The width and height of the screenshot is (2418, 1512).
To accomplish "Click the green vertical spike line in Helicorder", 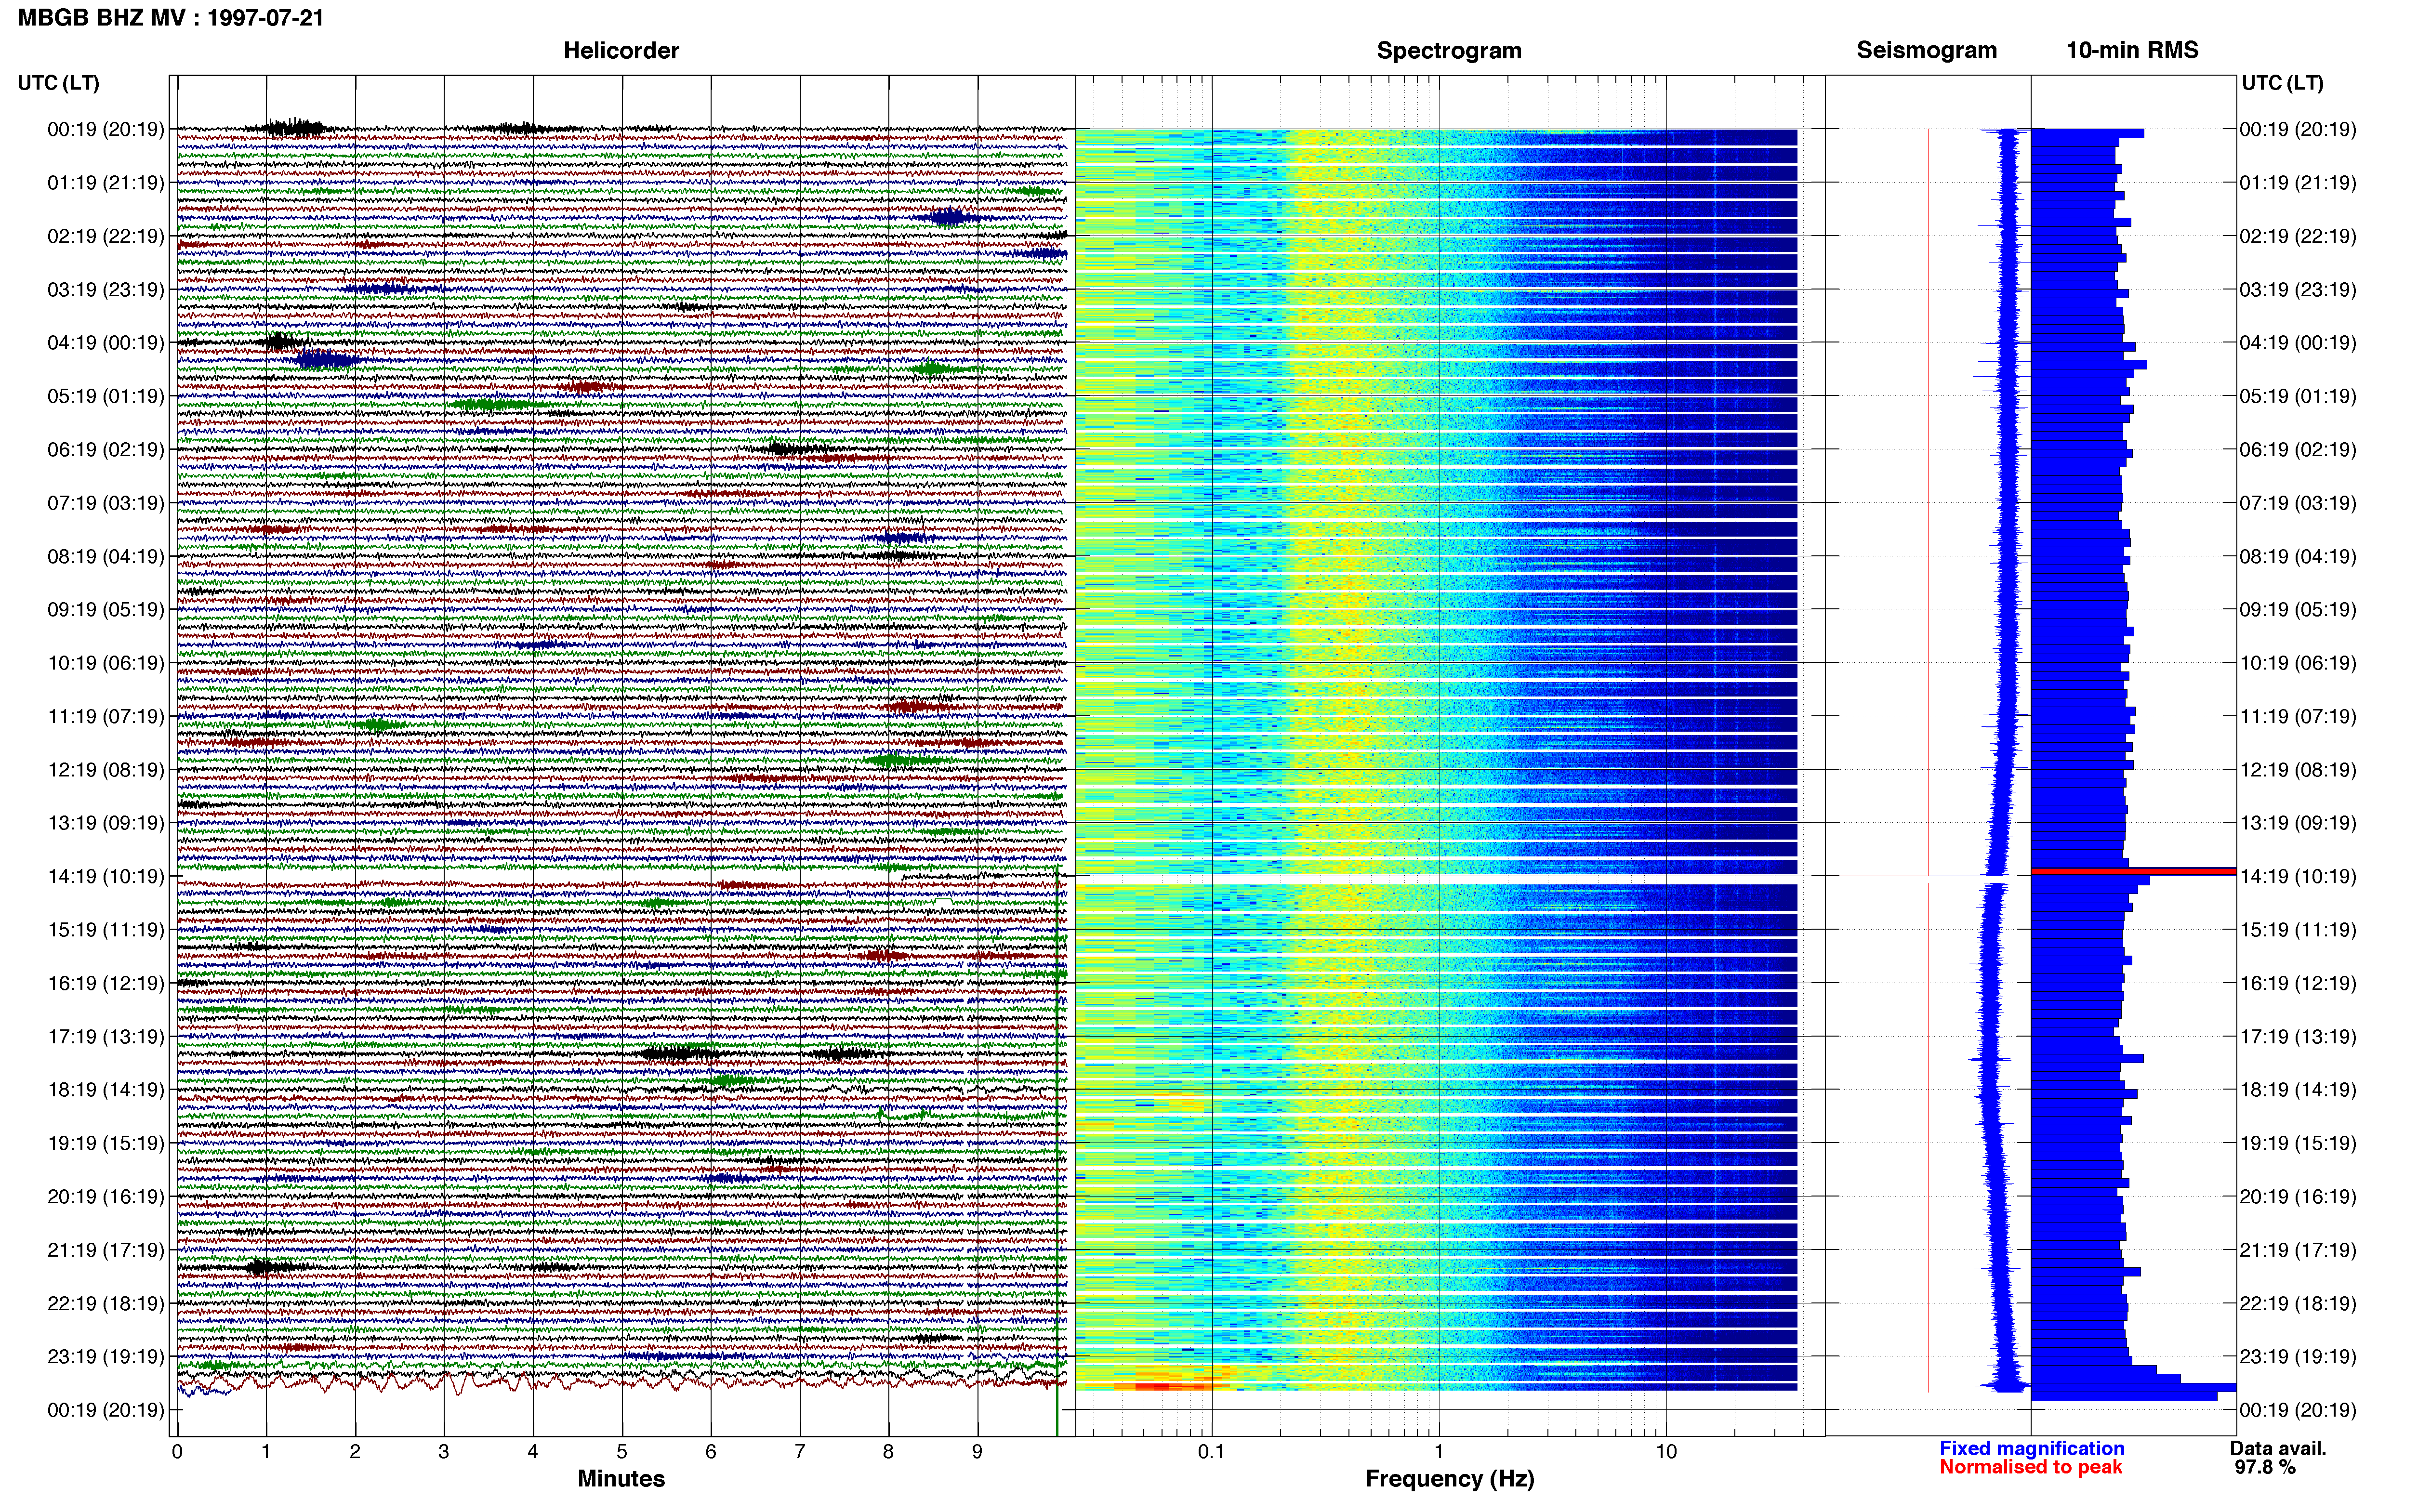I will (x=1057, y=1150).
